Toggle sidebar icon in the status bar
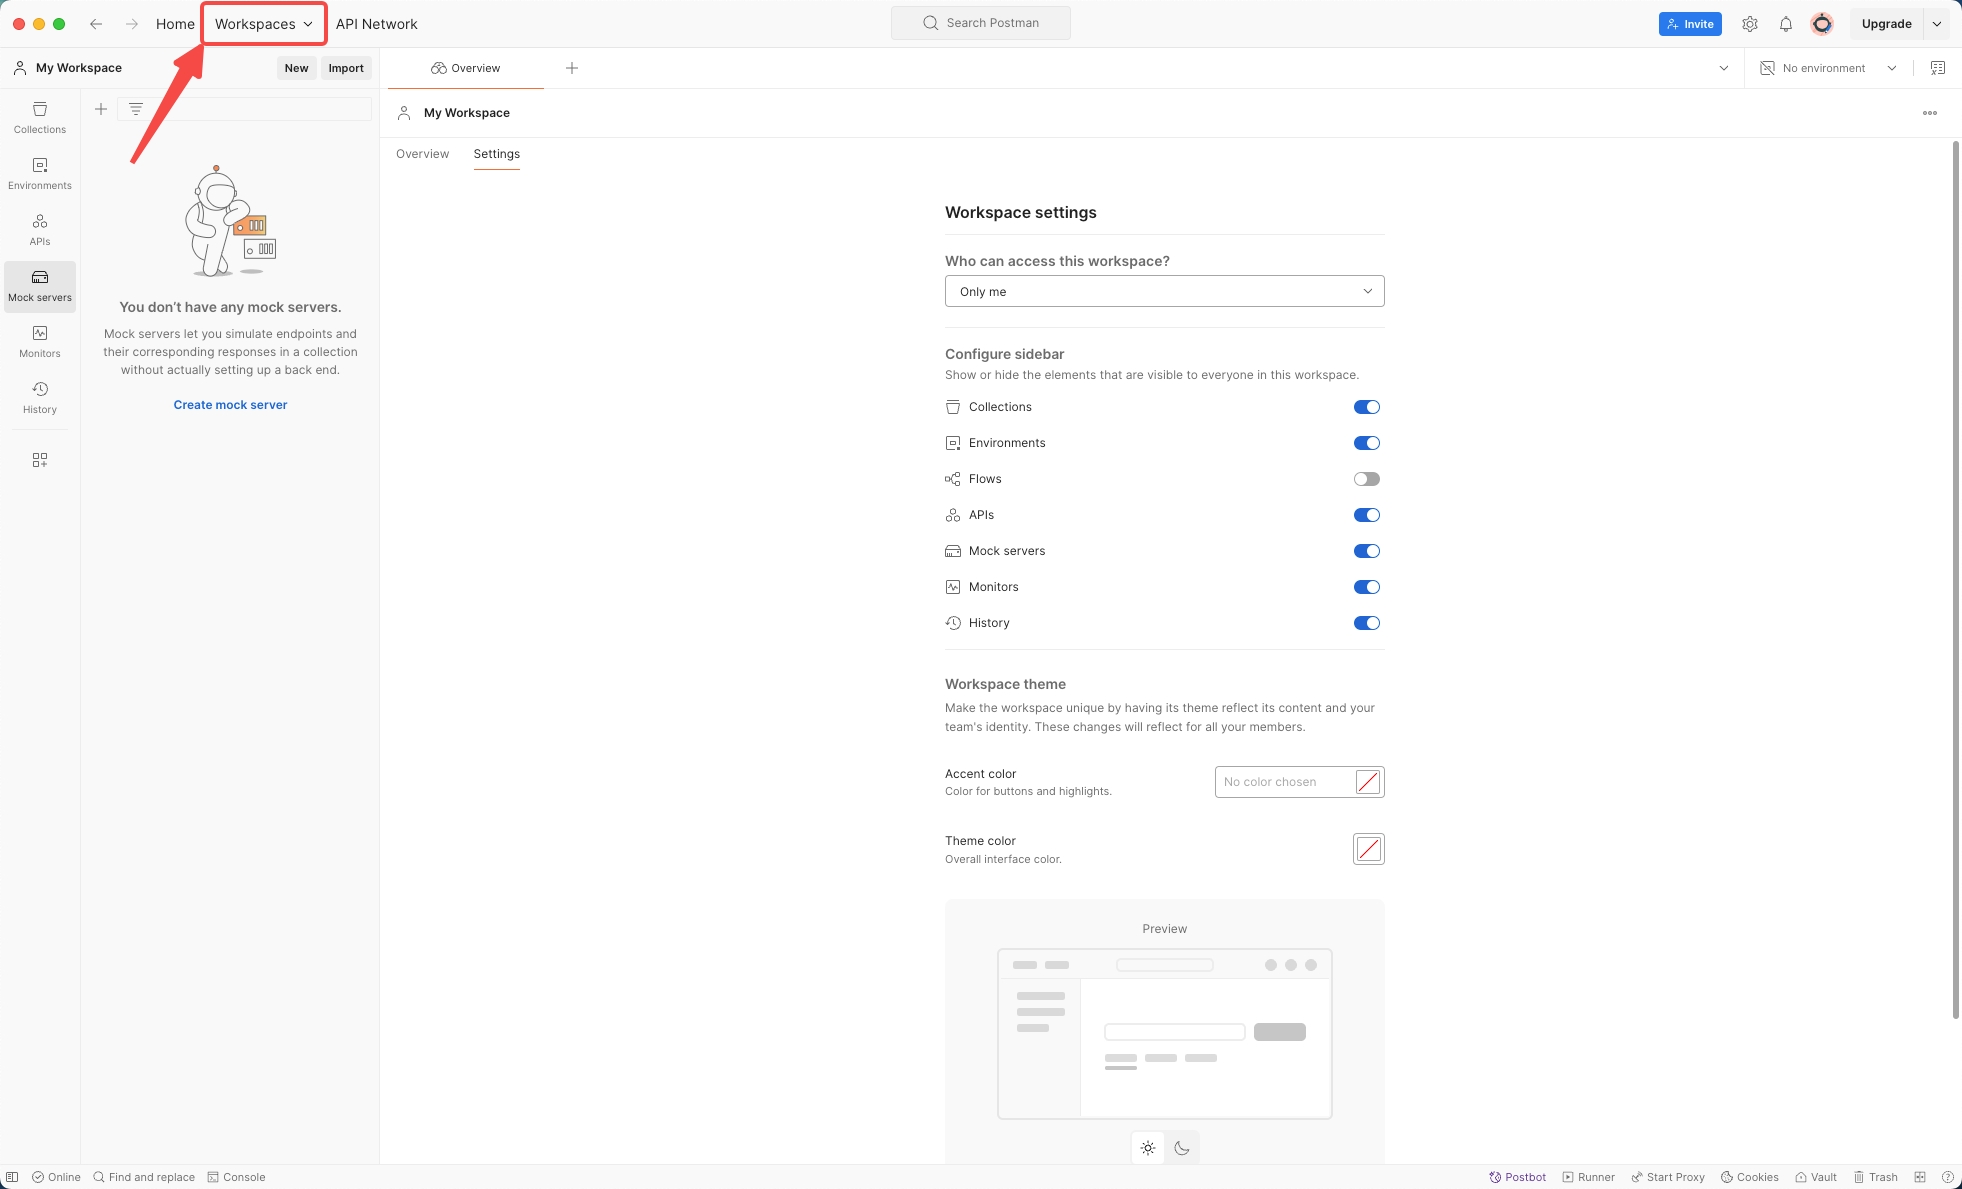 (x=12, y=1177)
